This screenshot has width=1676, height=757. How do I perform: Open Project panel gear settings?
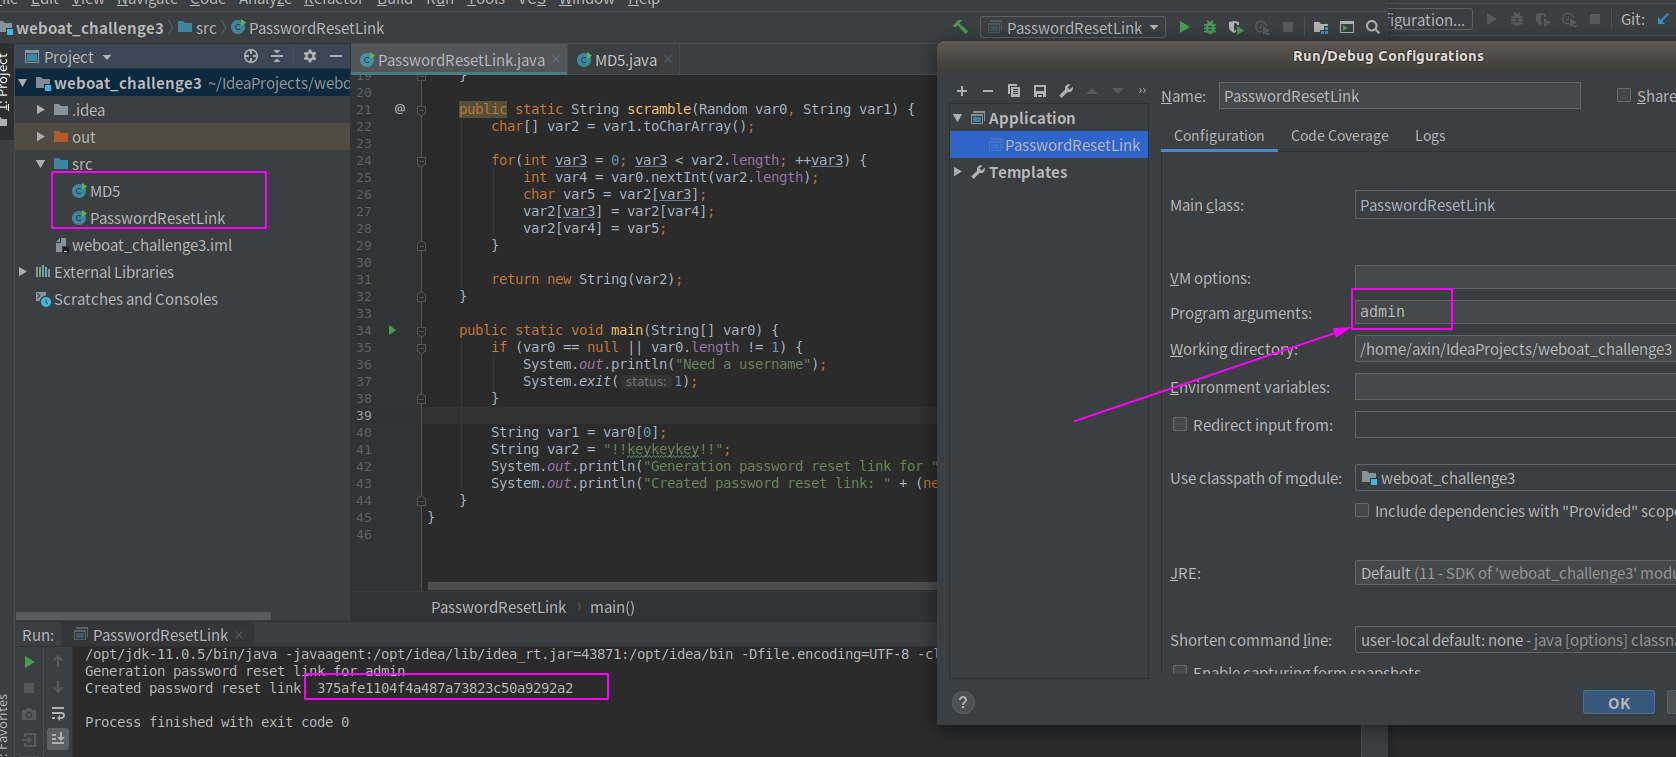pyautogui.click(x=310, y=57)
